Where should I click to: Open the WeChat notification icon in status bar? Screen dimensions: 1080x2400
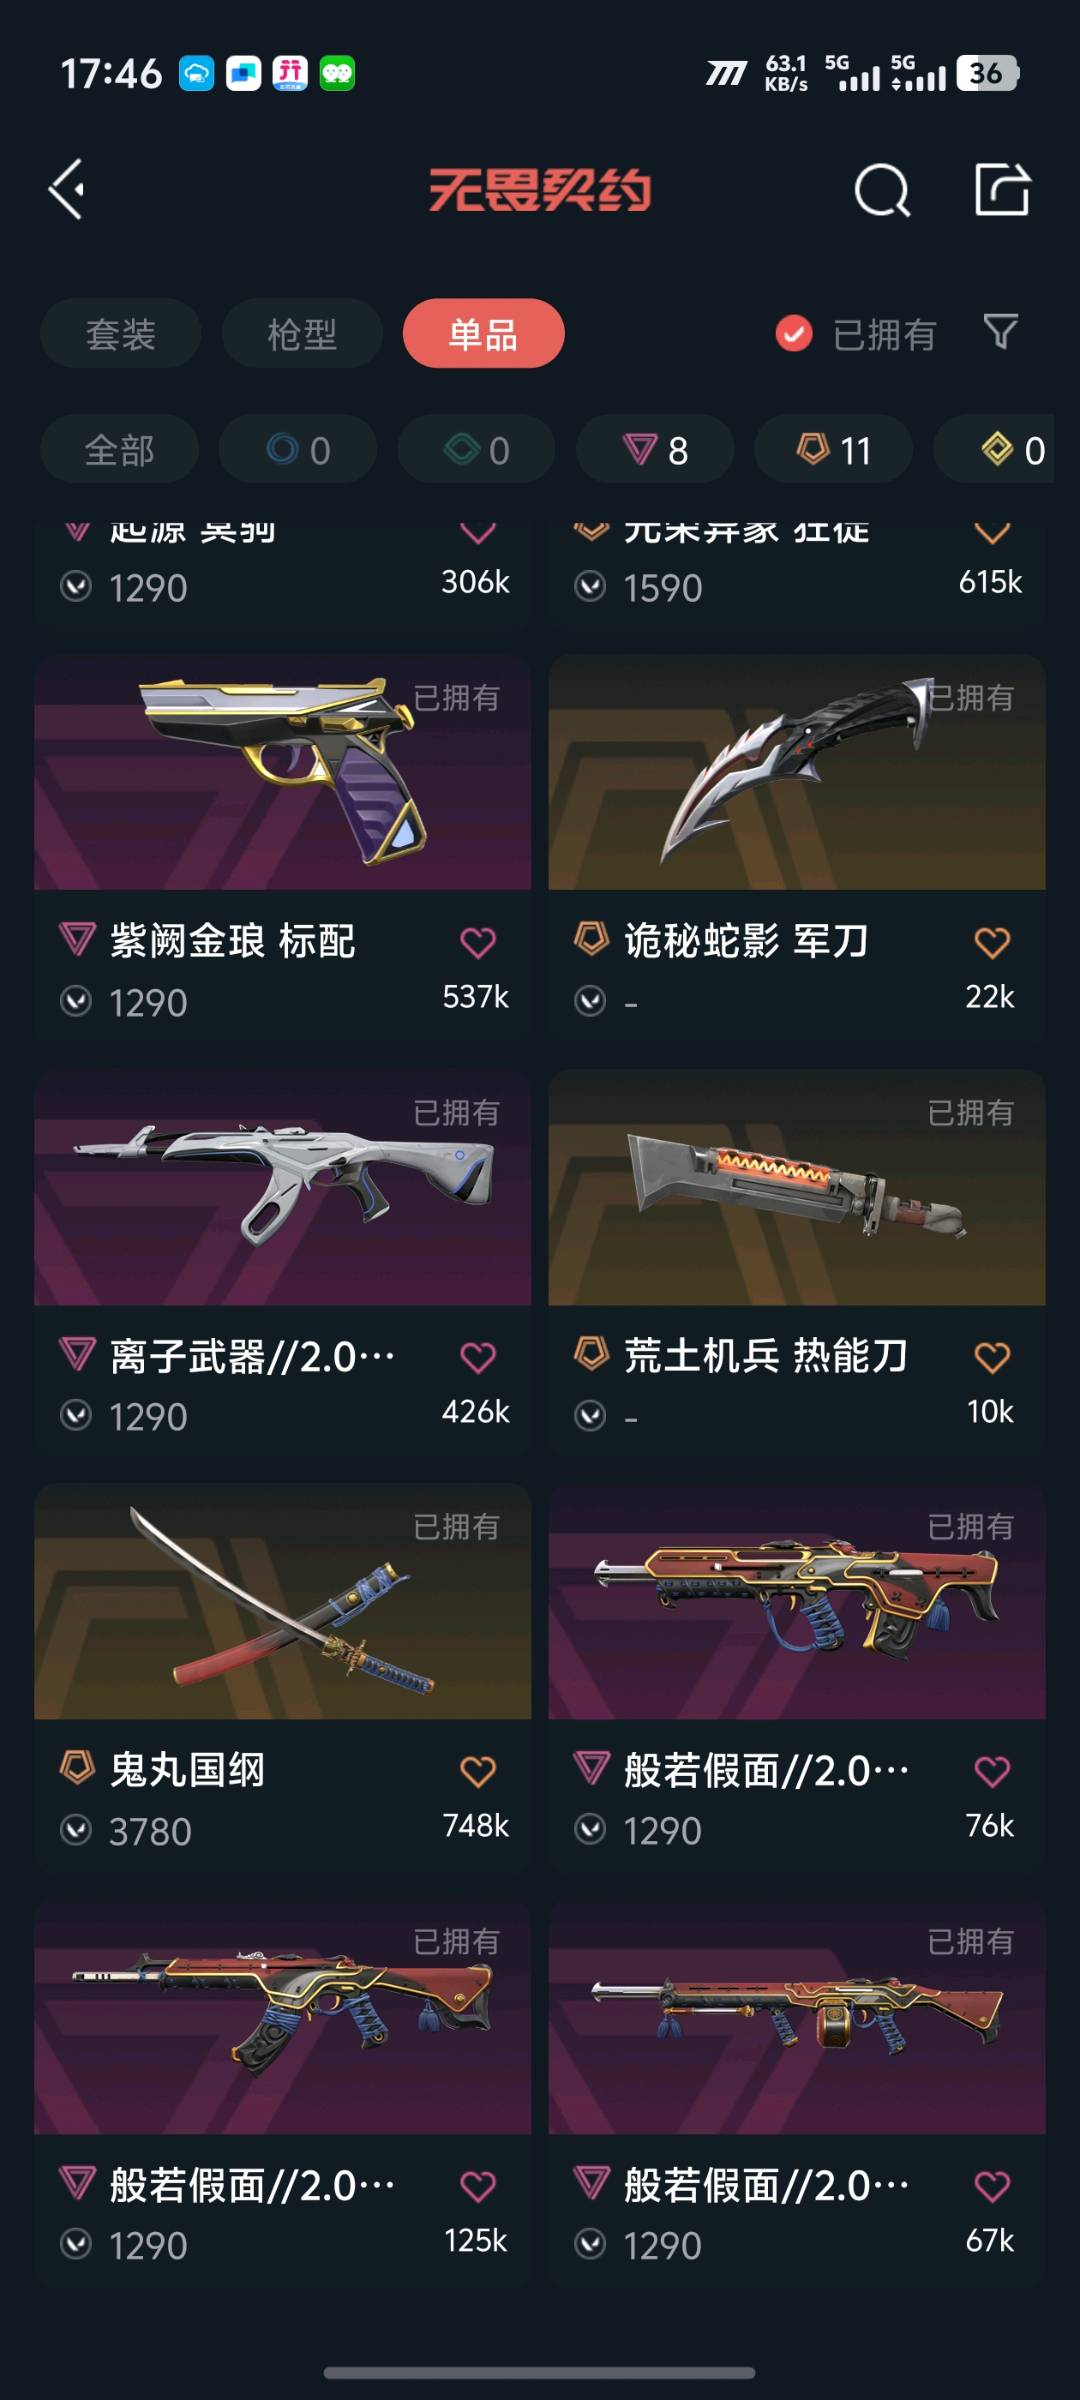[x=337, y=73]
